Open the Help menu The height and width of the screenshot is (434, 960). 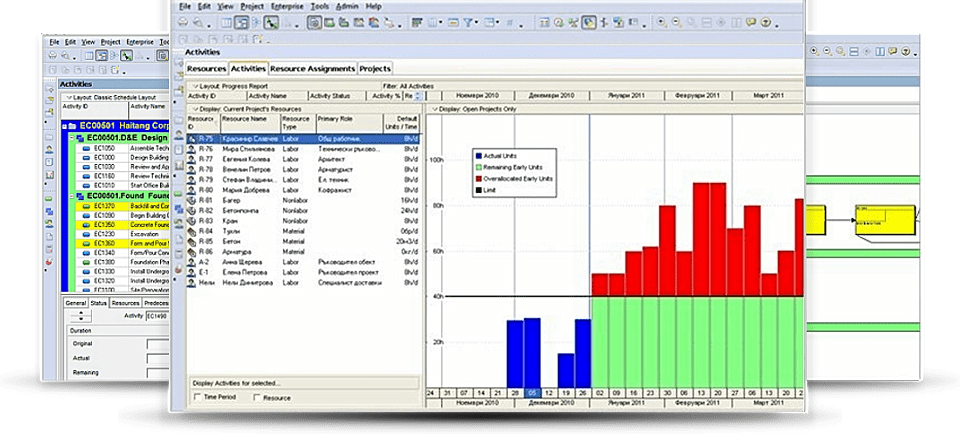click(x=373, y=6)
